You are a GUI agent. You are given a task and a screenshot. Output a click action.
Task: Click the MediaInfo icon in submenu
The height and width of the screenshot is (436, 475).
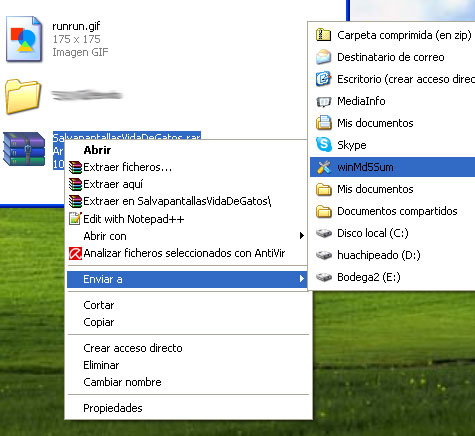tap(323, 101)
